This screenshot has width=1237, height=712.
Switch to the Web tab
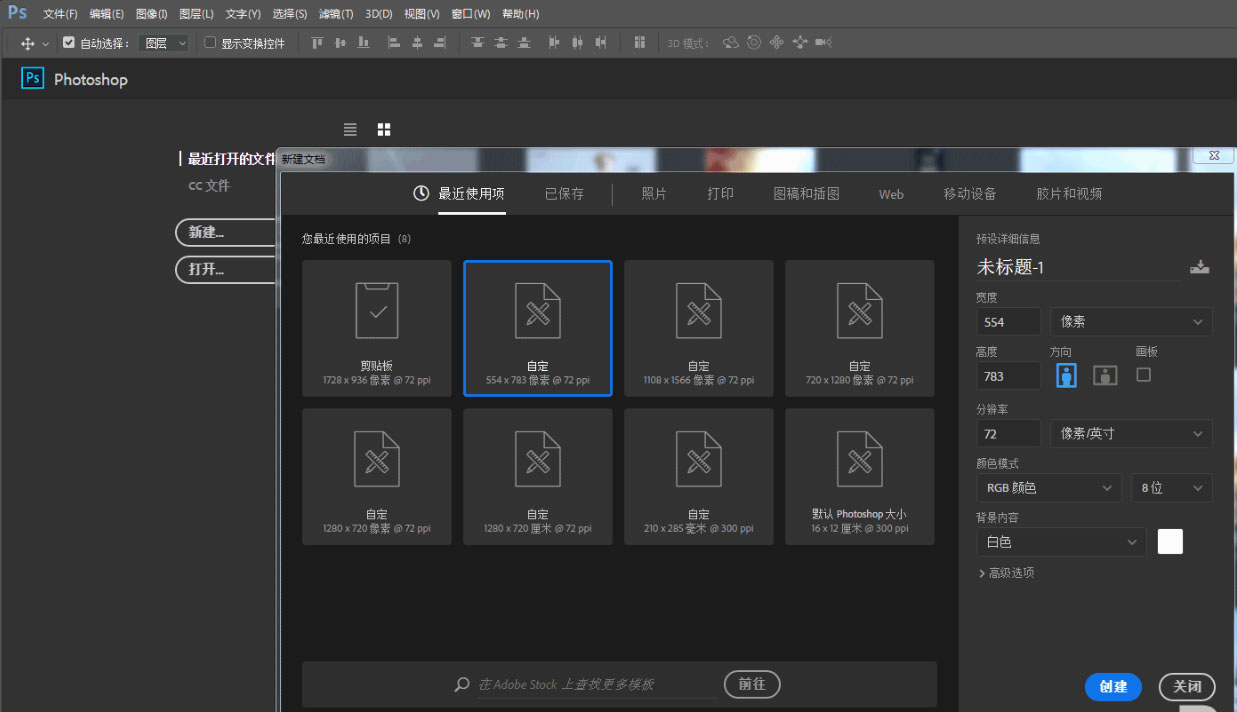pyautogui.click(x=891, y=194)
